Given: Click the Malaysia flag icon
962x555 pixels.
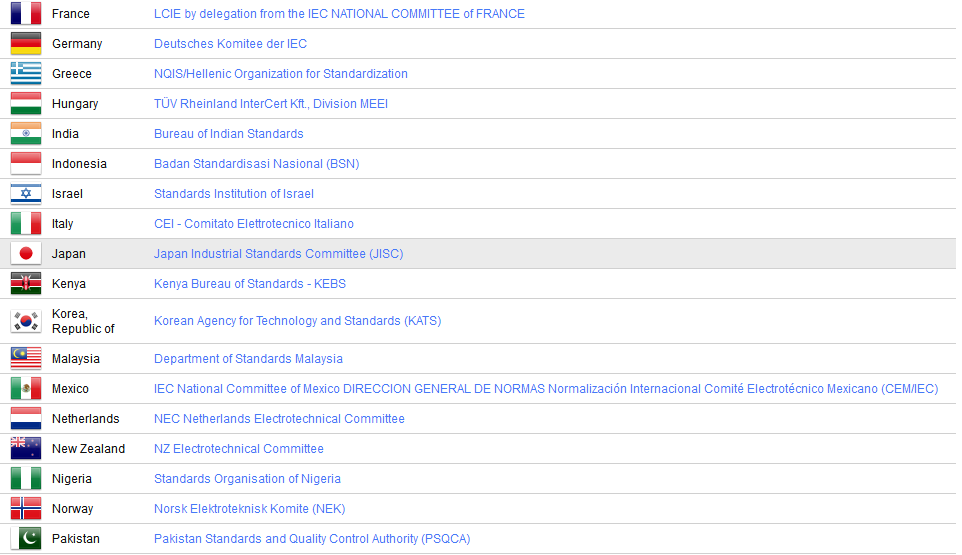Looking at the screenshot, I should 26,359.
